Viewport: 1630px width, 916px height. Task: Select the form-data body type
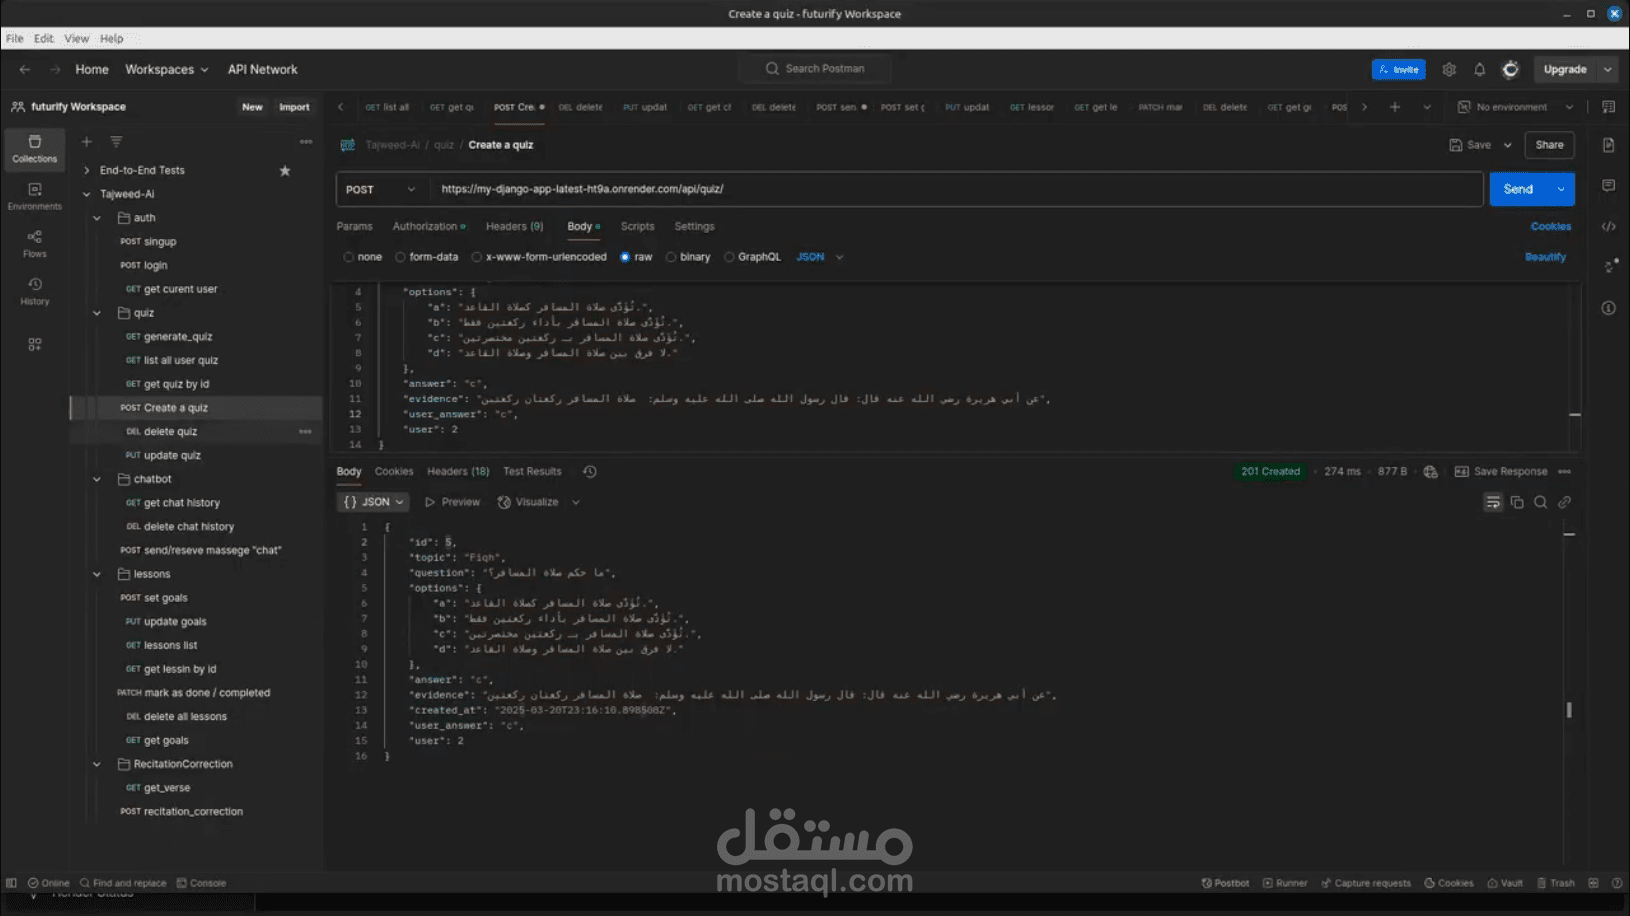click(401, 257)
